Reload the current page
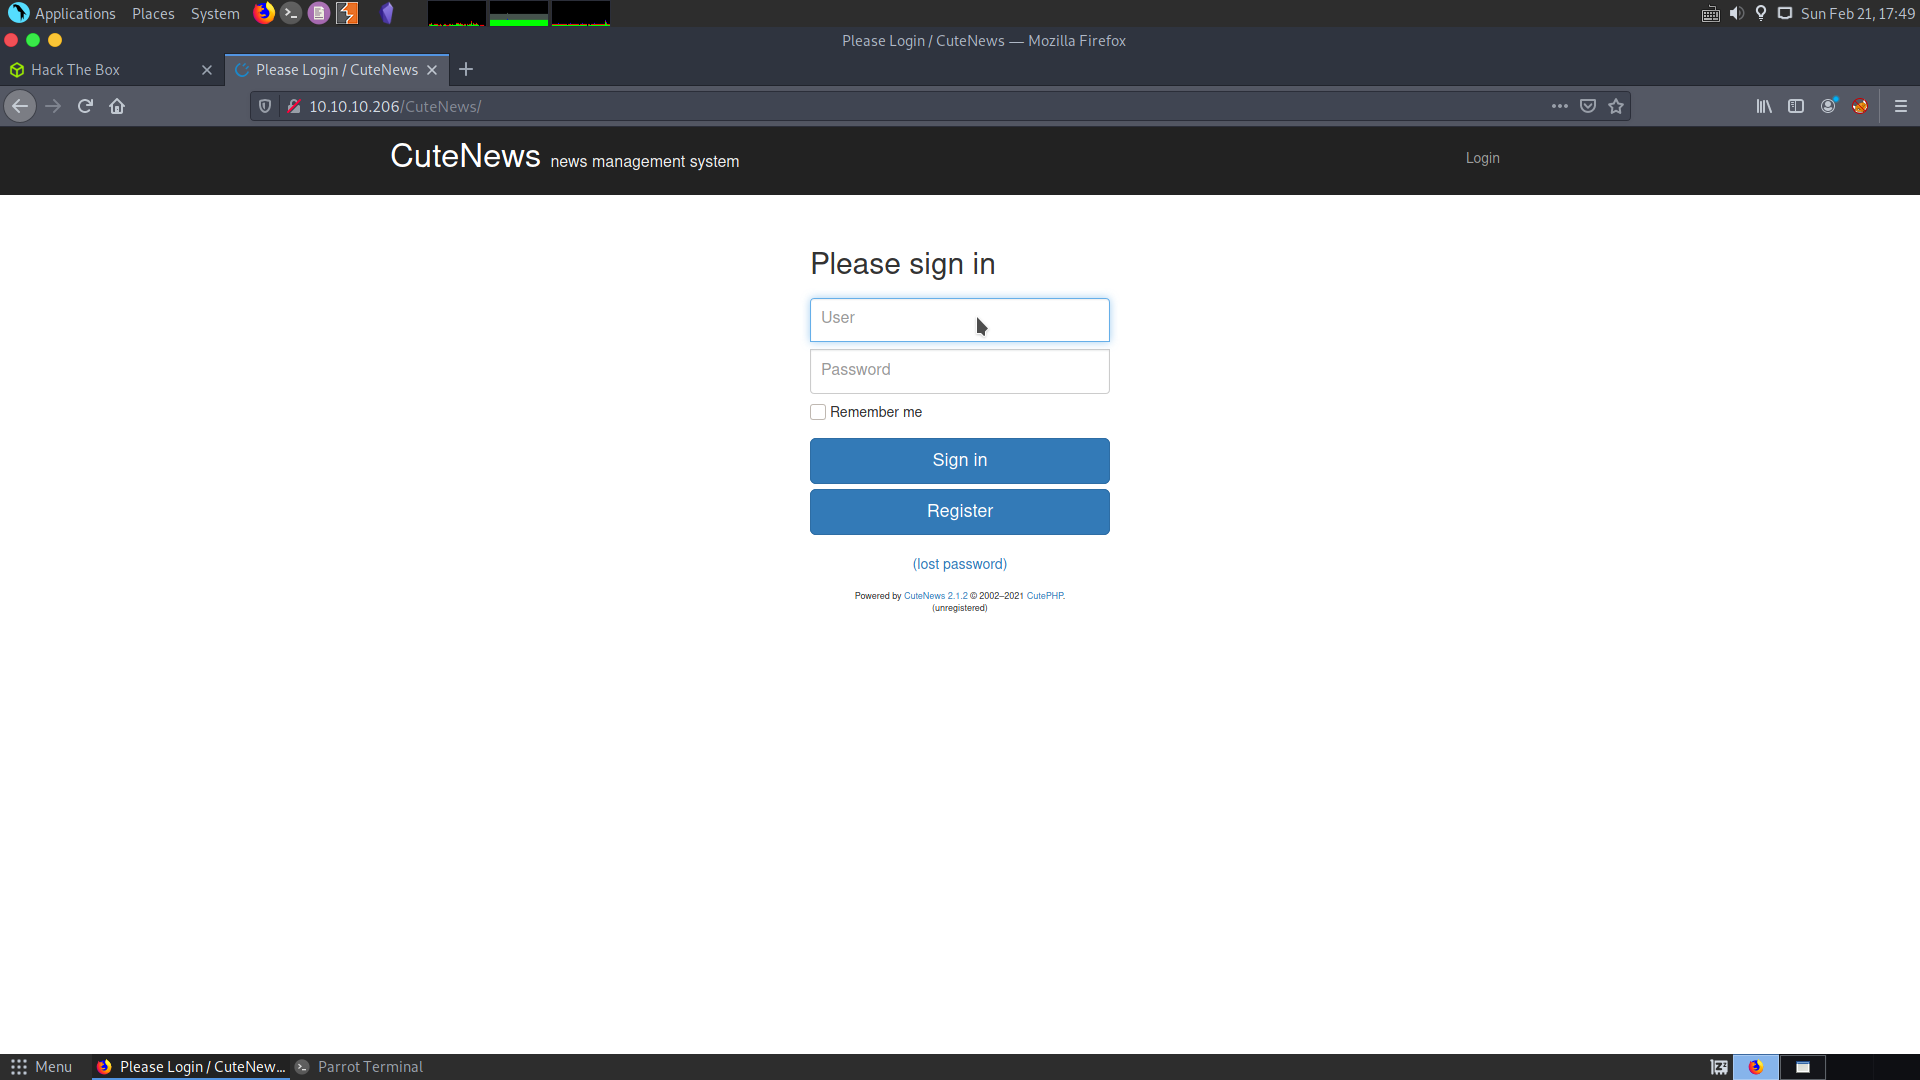This screenshot has height=1080, width=1920. click(85, 106)
